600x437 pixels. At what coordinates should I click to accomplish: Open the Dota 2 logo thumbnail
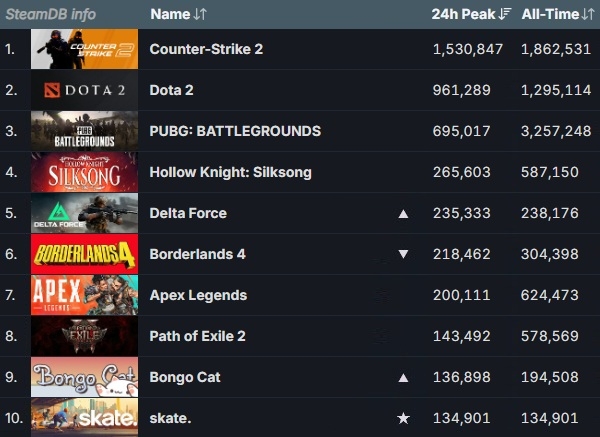click(x=84, y=90)
